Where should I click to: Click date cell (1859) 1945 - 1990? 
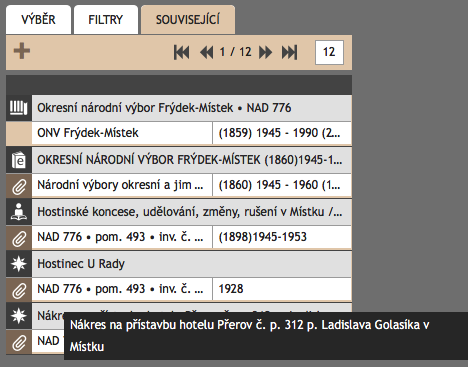[282, 133]
